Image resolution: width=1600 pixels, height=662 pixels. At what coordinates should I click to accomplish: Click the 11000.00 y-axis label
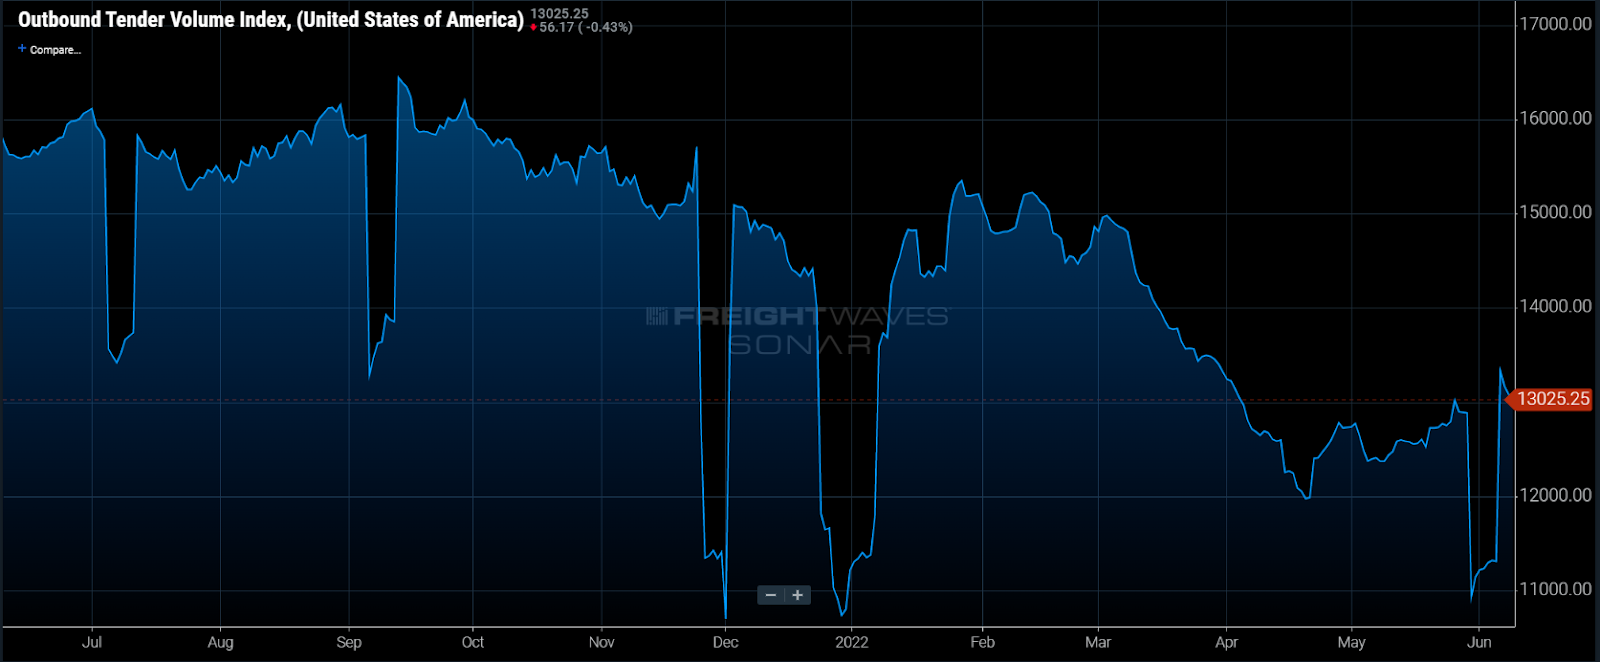pos(1555,589)
